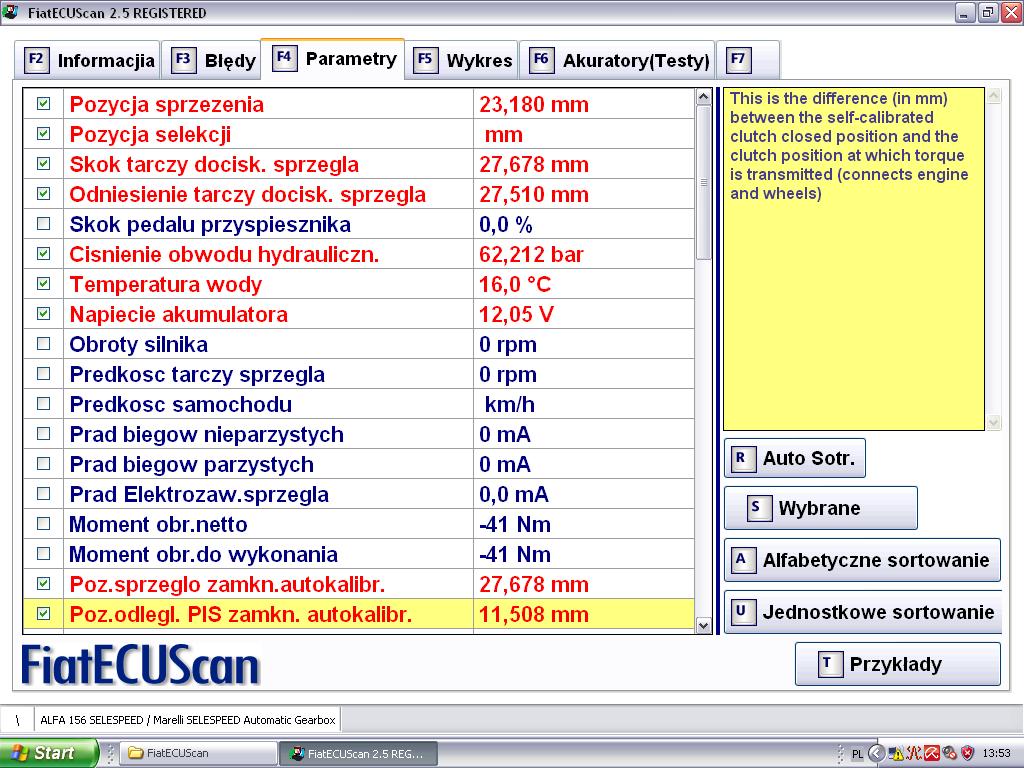Uncheck Poz.odlegl. PIS zamkn. autokalibr. checkbox

tap(43, 614)
